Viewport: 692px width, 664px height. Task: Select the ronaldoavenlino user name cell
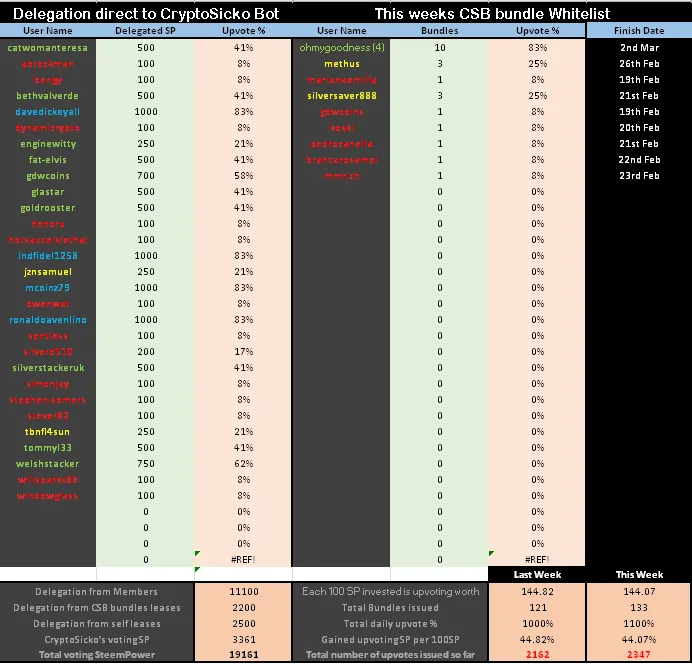click(48, 320)
